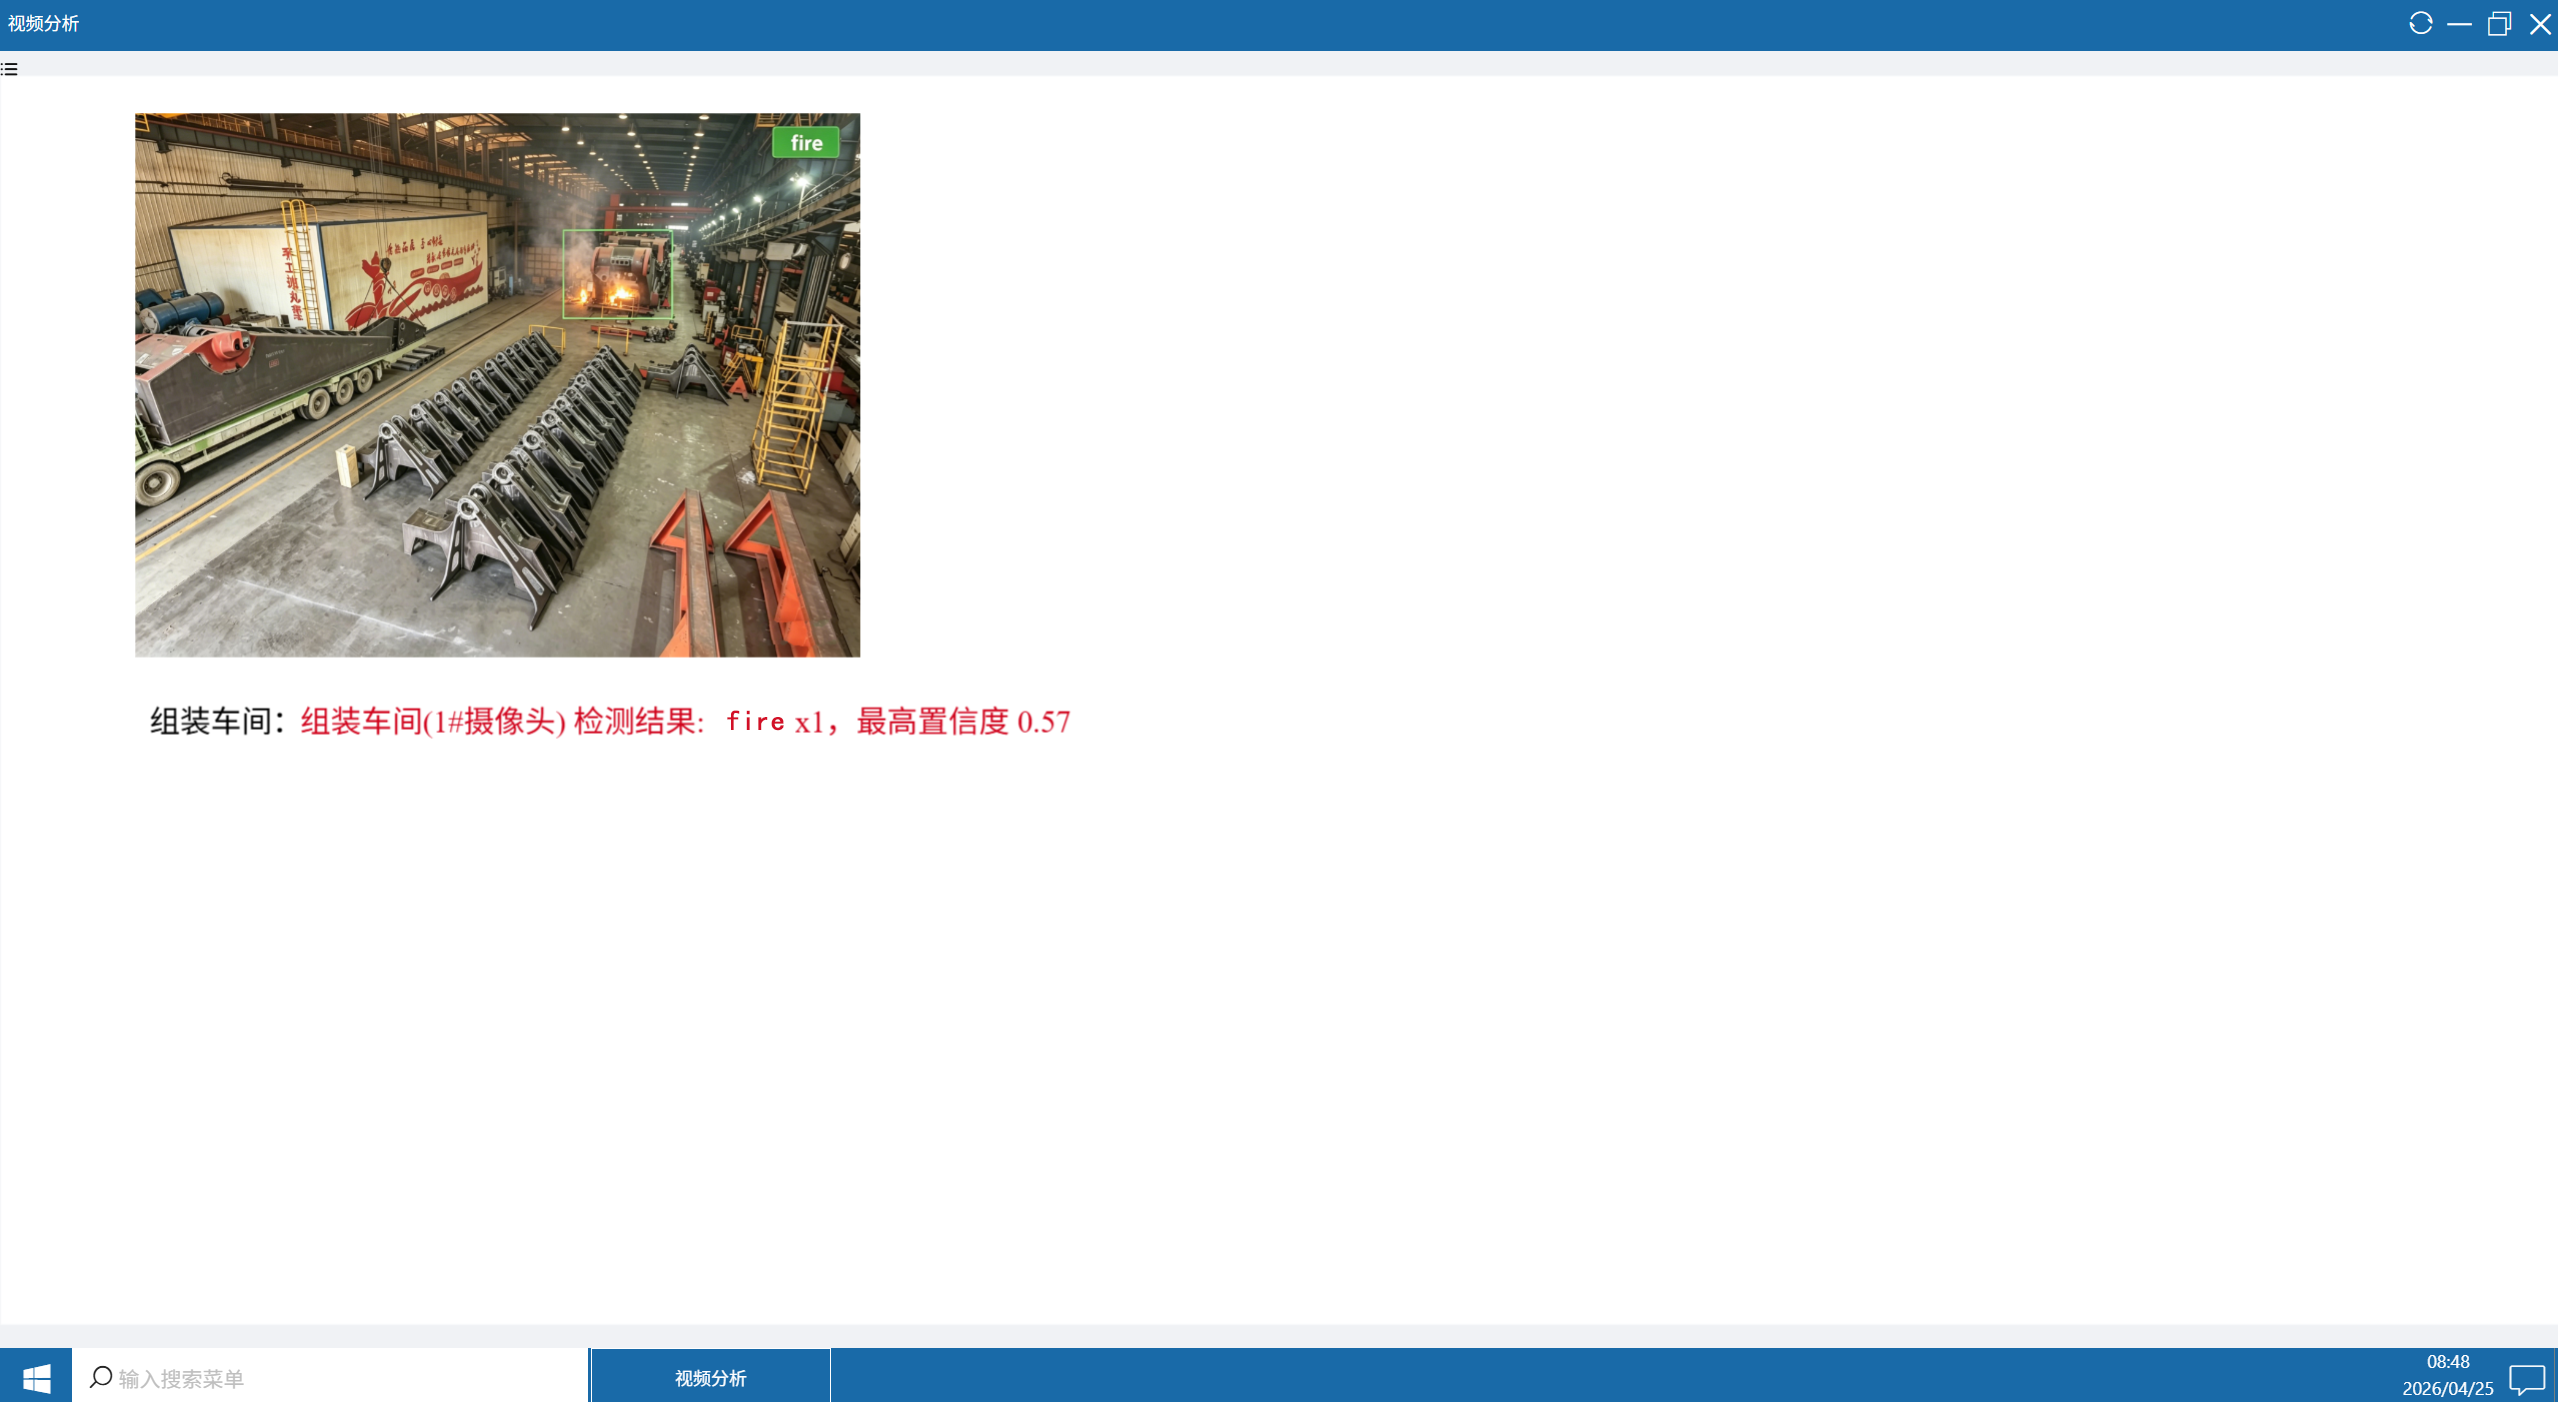Screen dimensions: 2558x1402
Task: Open the taskbar clock showing 08:48
Action: [2447, 1362]
